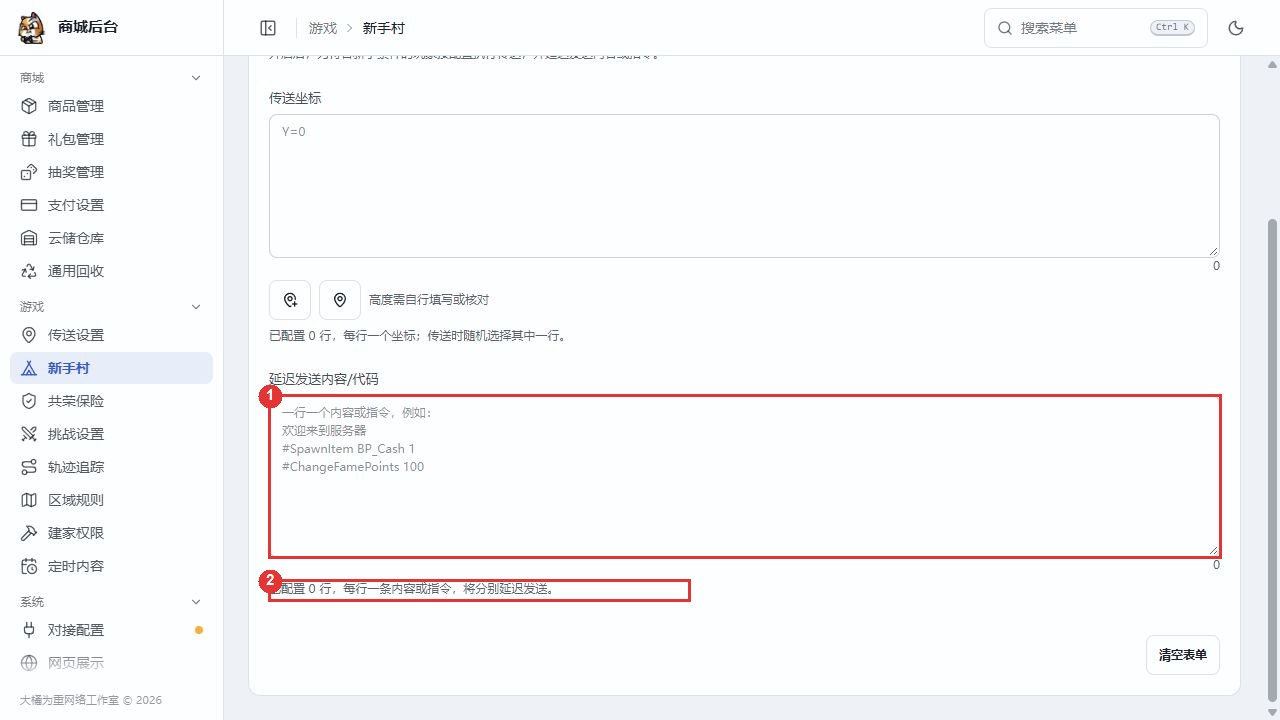Image resolution: width=1280 pixels, height=720 pixels.
Task: Collapse the 游戏 sidebar section
Action: click(196, 307)
